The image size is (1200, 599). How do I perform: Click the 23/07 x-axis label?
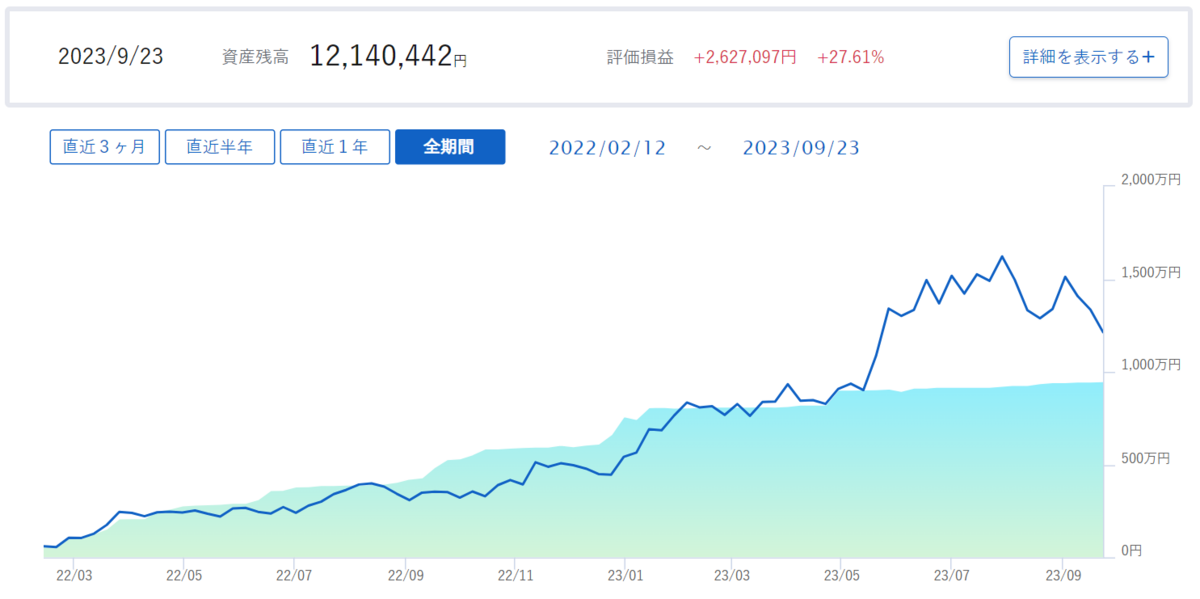(x=951, y=576)
